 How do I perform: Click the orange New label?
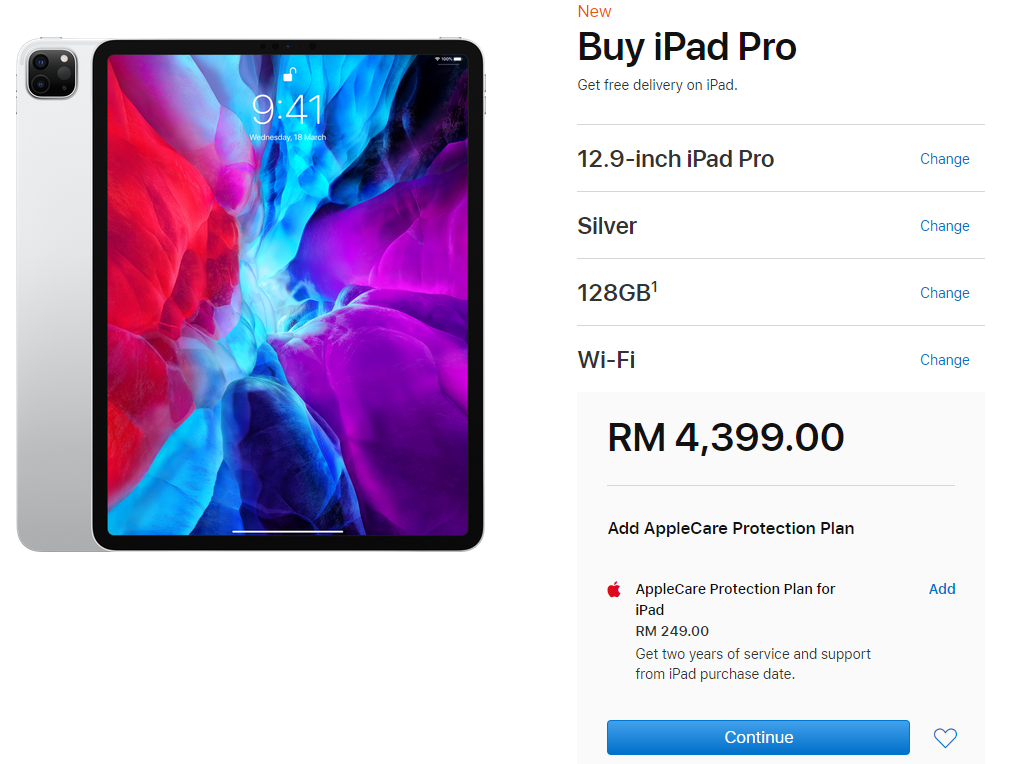click(594, 11)
